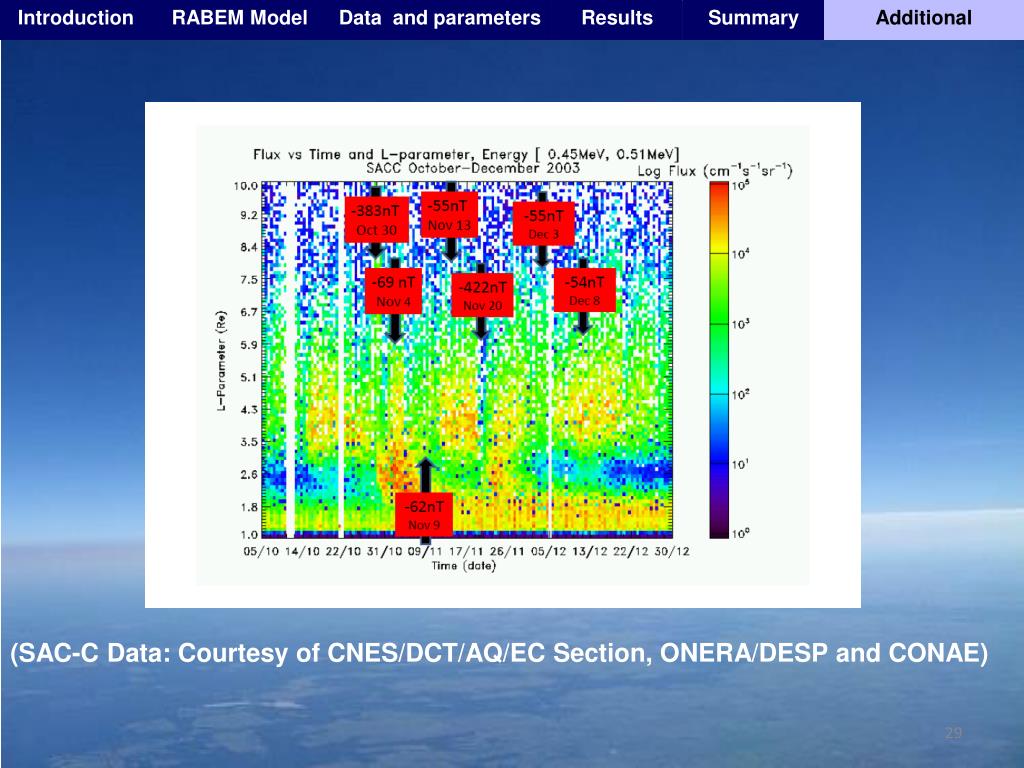Switch to the RABEM Model tab
The height and width of the screenshot is (768, 1024).
pos(240,18)
